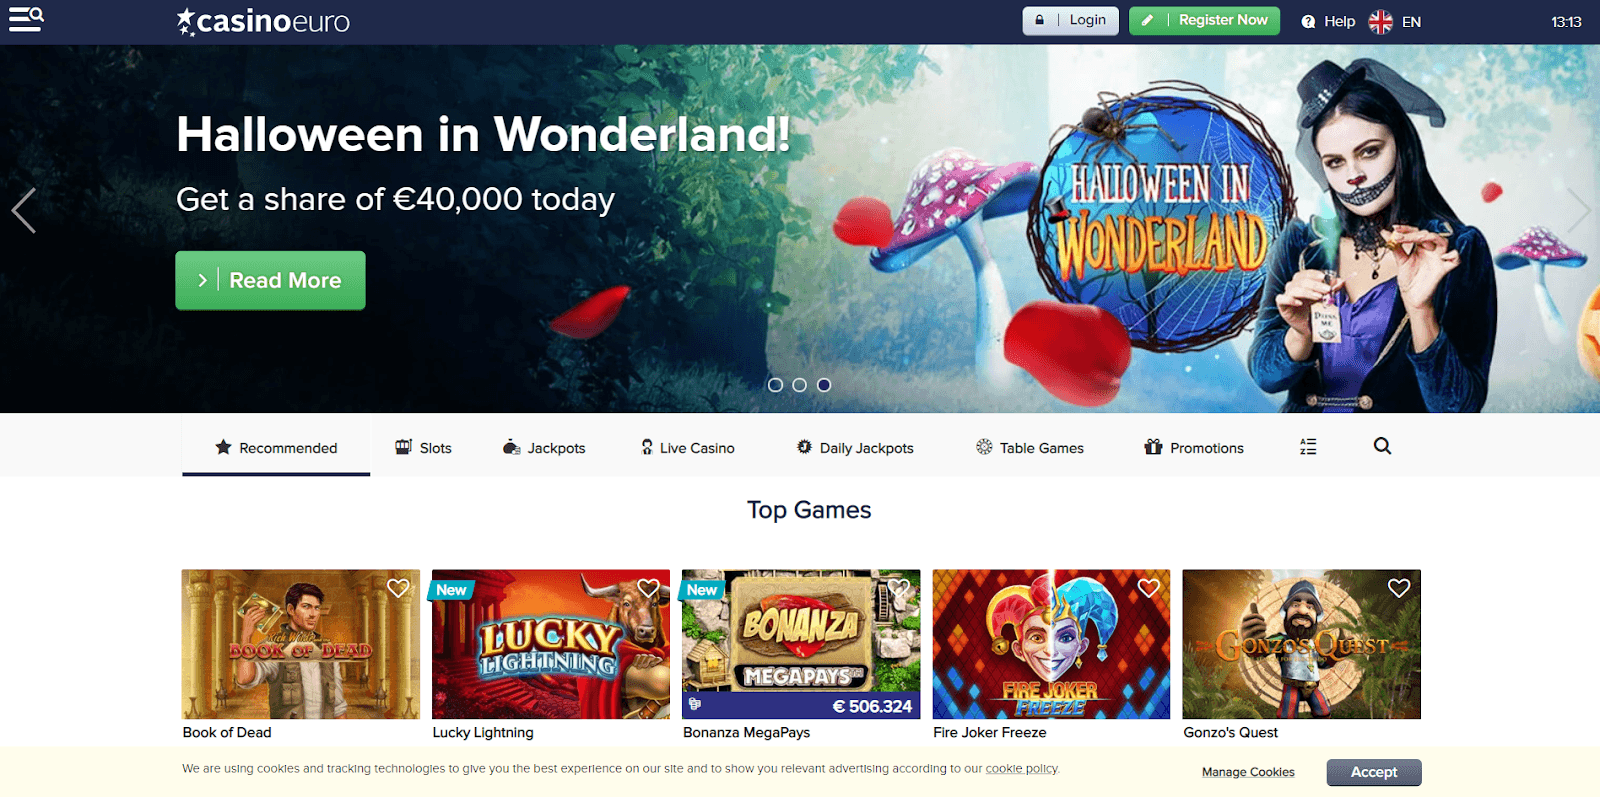Click the Help question mark icon
Screen dimensions: 1600x797
tap(1308, 21)
